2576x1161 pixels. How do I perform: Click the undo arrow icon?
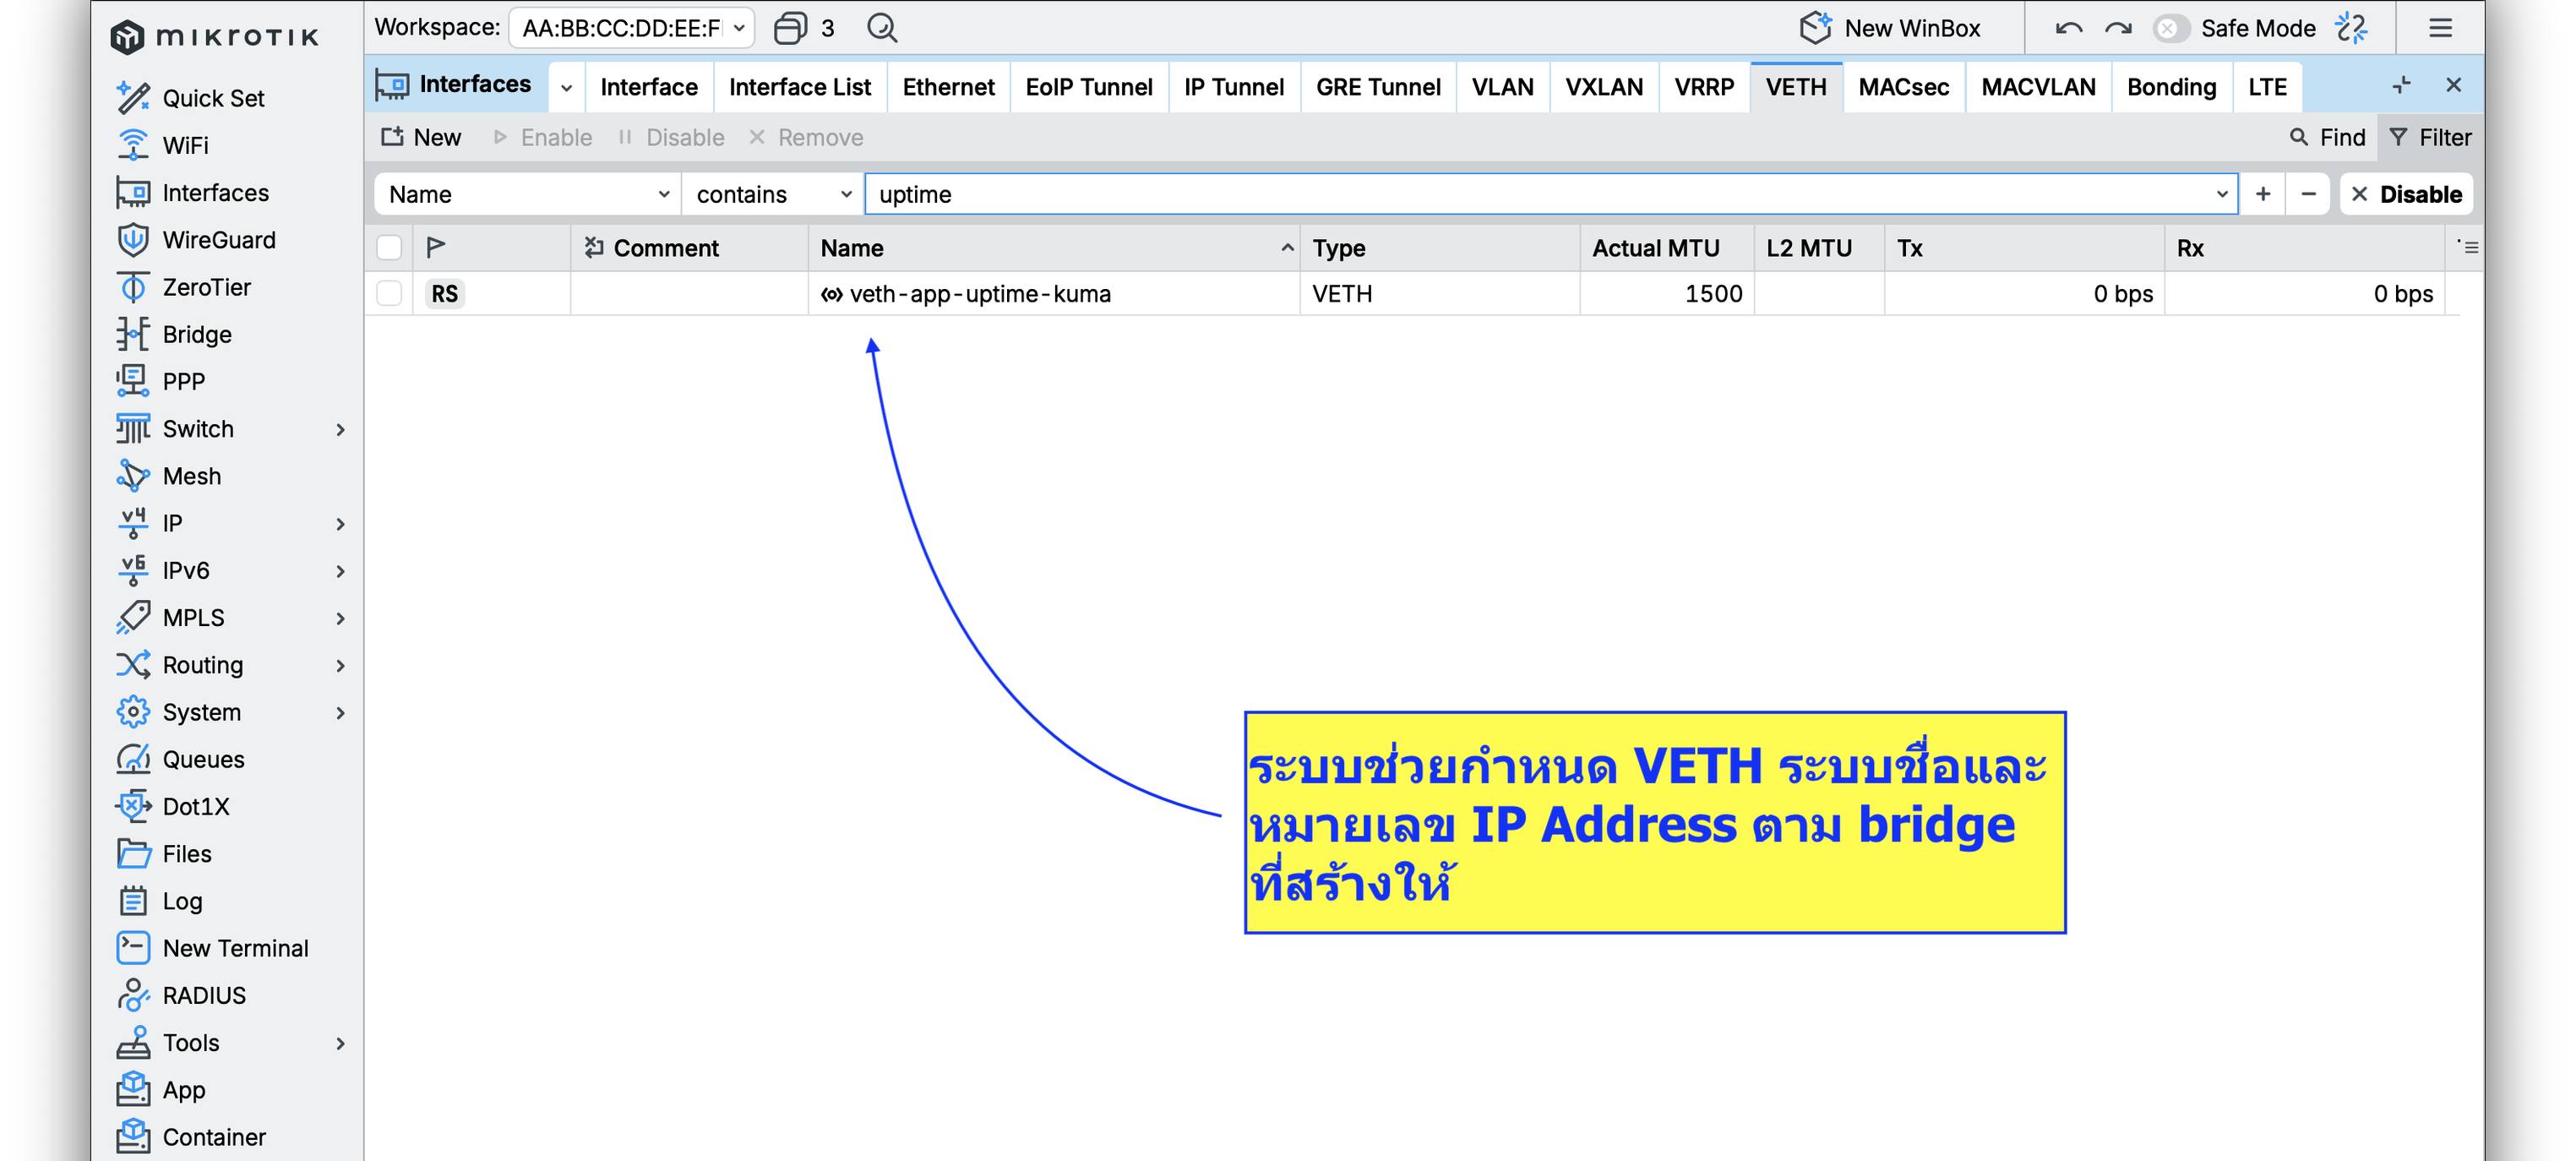(x=2068, y=28)
